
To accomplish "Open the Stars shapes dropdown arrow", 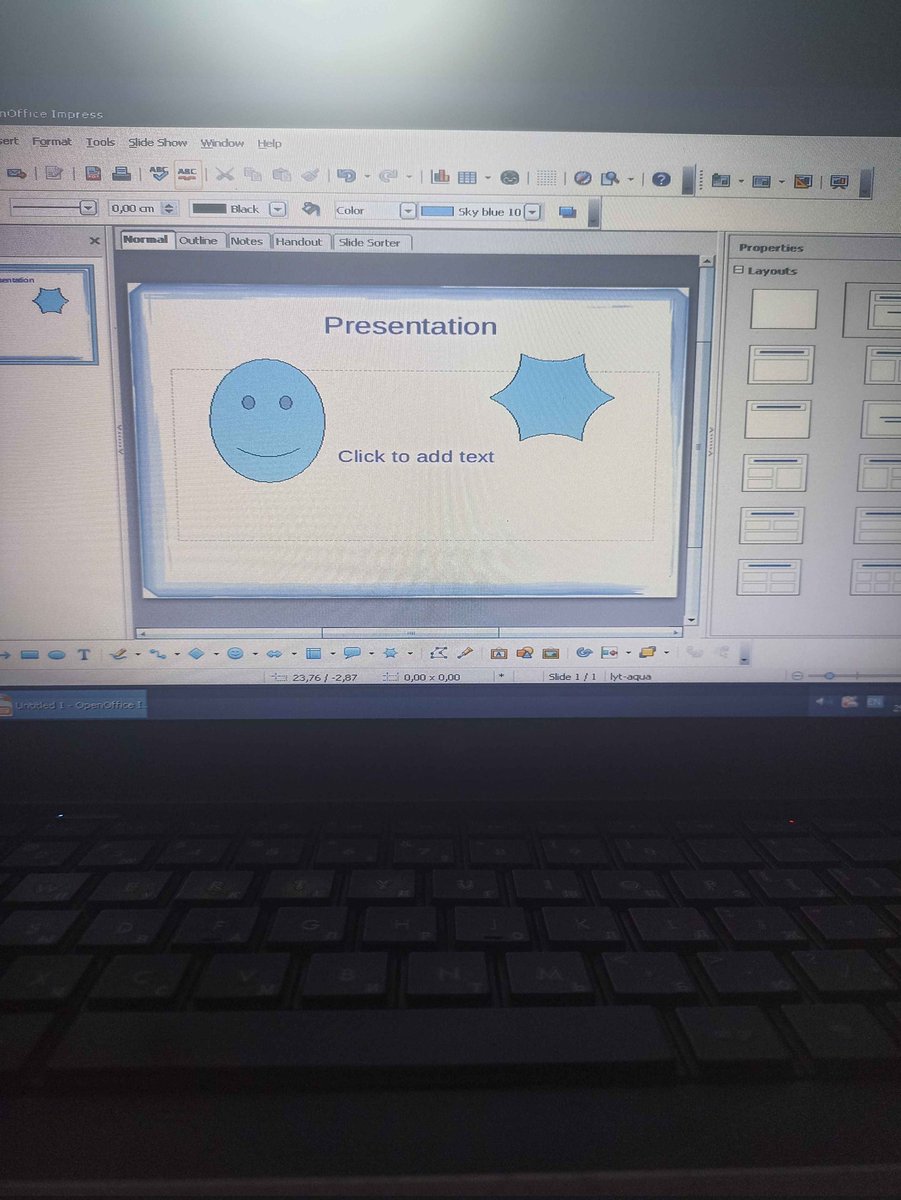I will 410,654.
